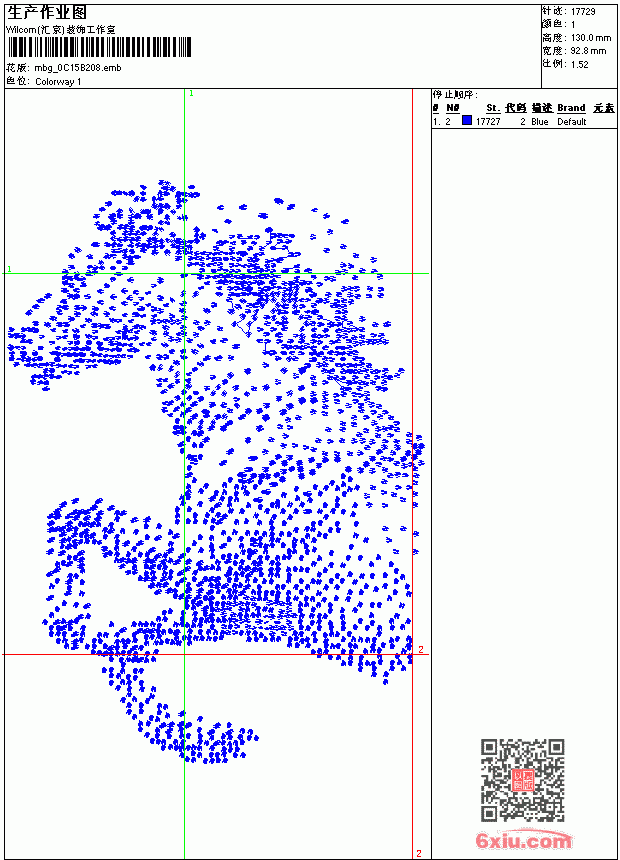
Task: Click the red seal in the QR code center
Action: pos(523,780)
